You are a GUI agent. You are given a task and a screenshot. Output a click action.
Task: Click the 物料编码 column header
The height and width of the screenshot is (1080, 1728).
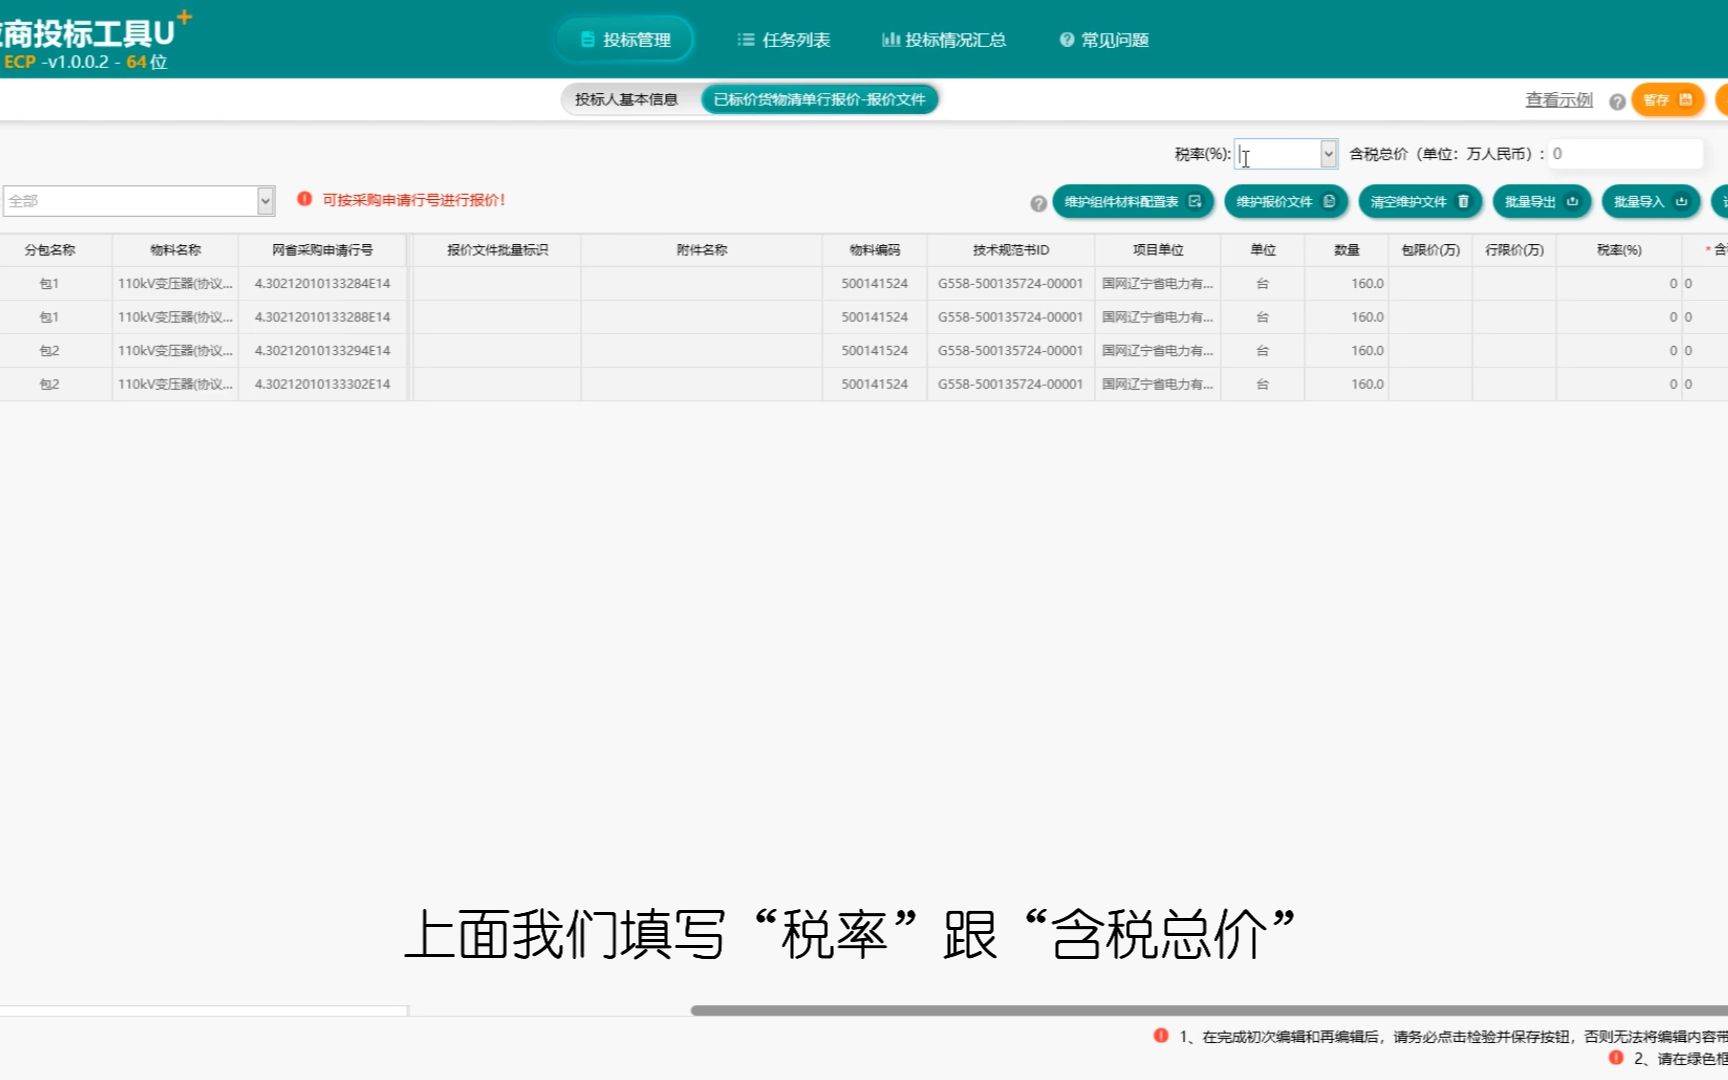pyautogui.click(x=874, y=250)
